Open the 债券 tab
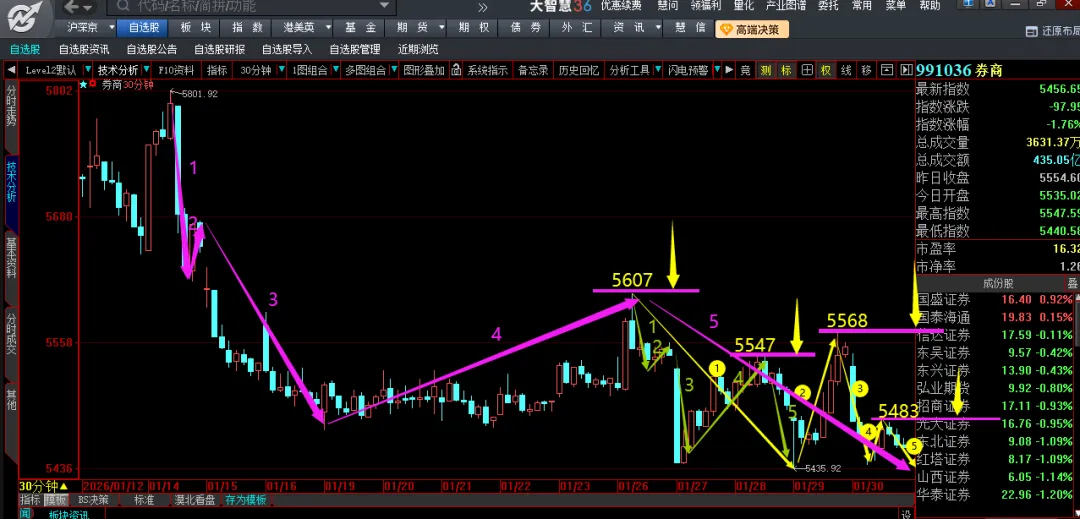 525,28
